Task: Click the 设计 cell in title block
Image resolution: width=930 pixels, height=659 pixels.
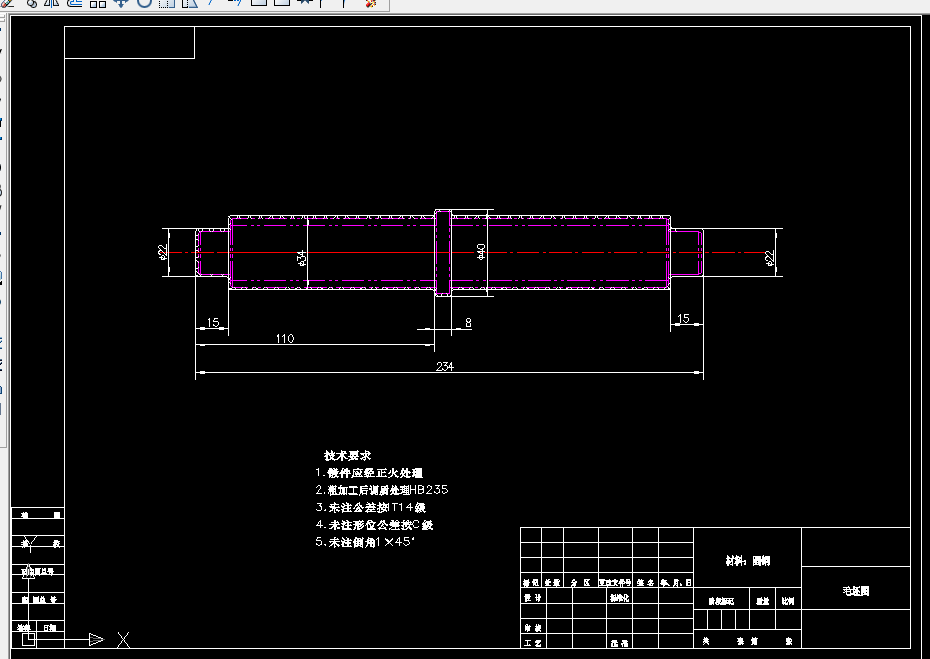Action: coord(533,597)
